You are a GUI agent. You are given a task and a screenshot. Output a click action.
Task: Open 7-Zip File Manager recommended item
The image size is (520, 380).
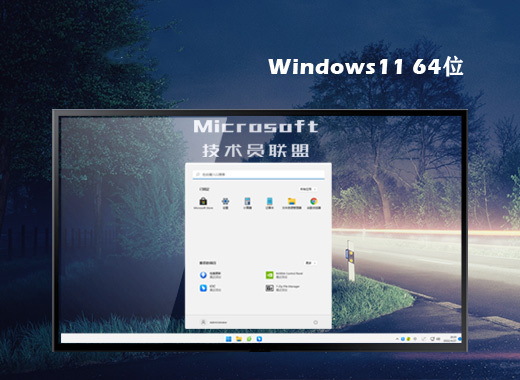click(x=283, y=288)
